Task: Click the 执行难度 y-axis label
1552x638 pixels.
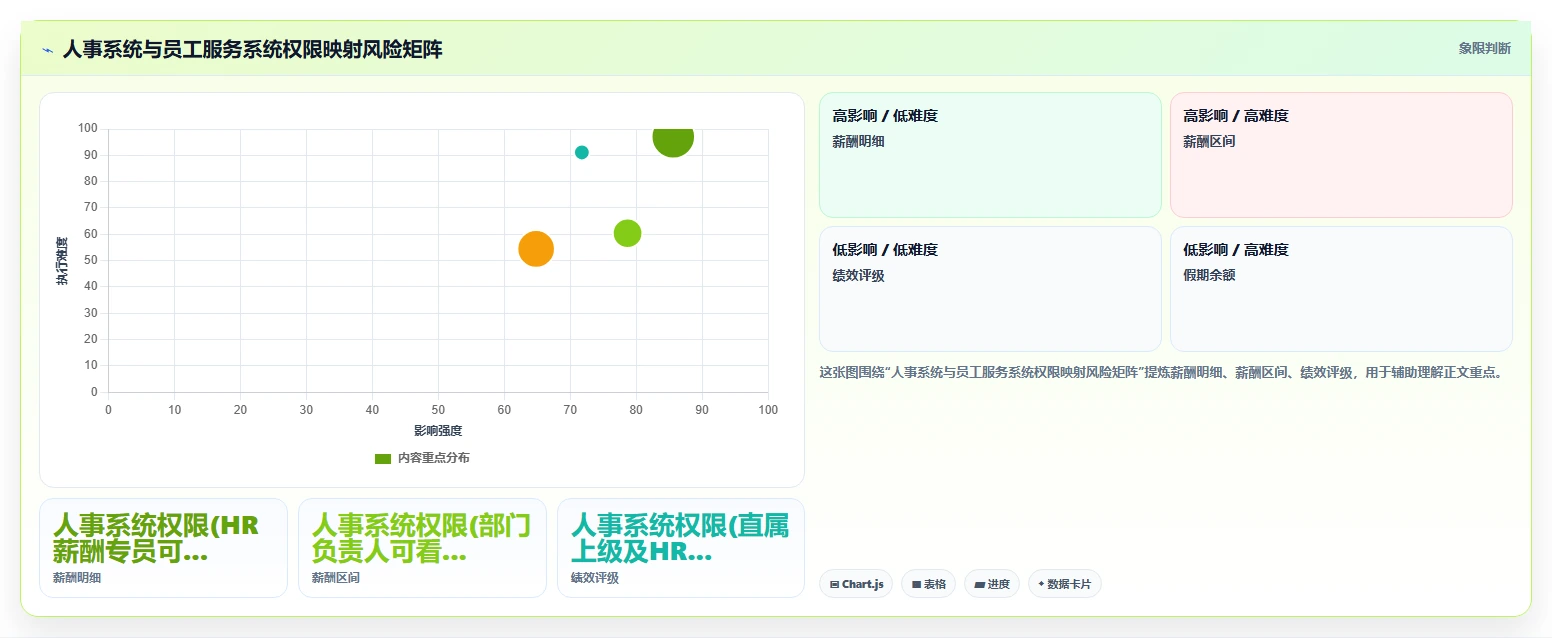Action: (62, 261)
